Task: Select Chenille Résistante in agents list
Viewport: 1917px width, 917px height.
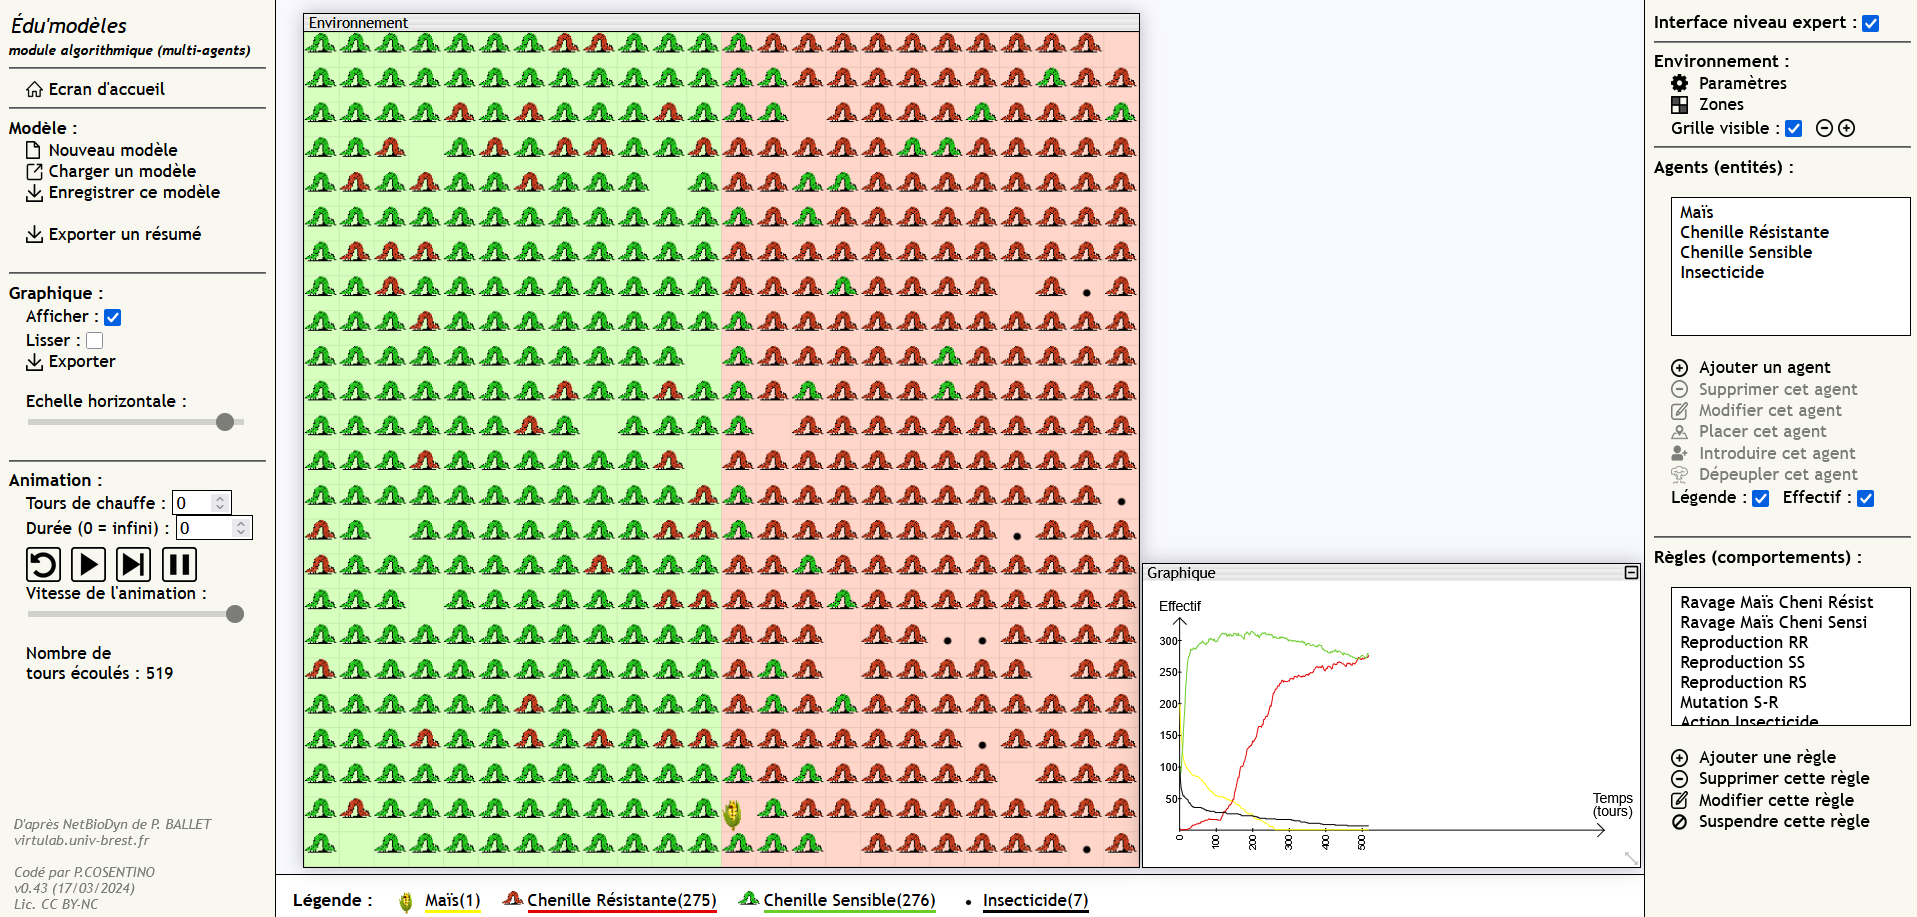Action: coord(1754,232)
